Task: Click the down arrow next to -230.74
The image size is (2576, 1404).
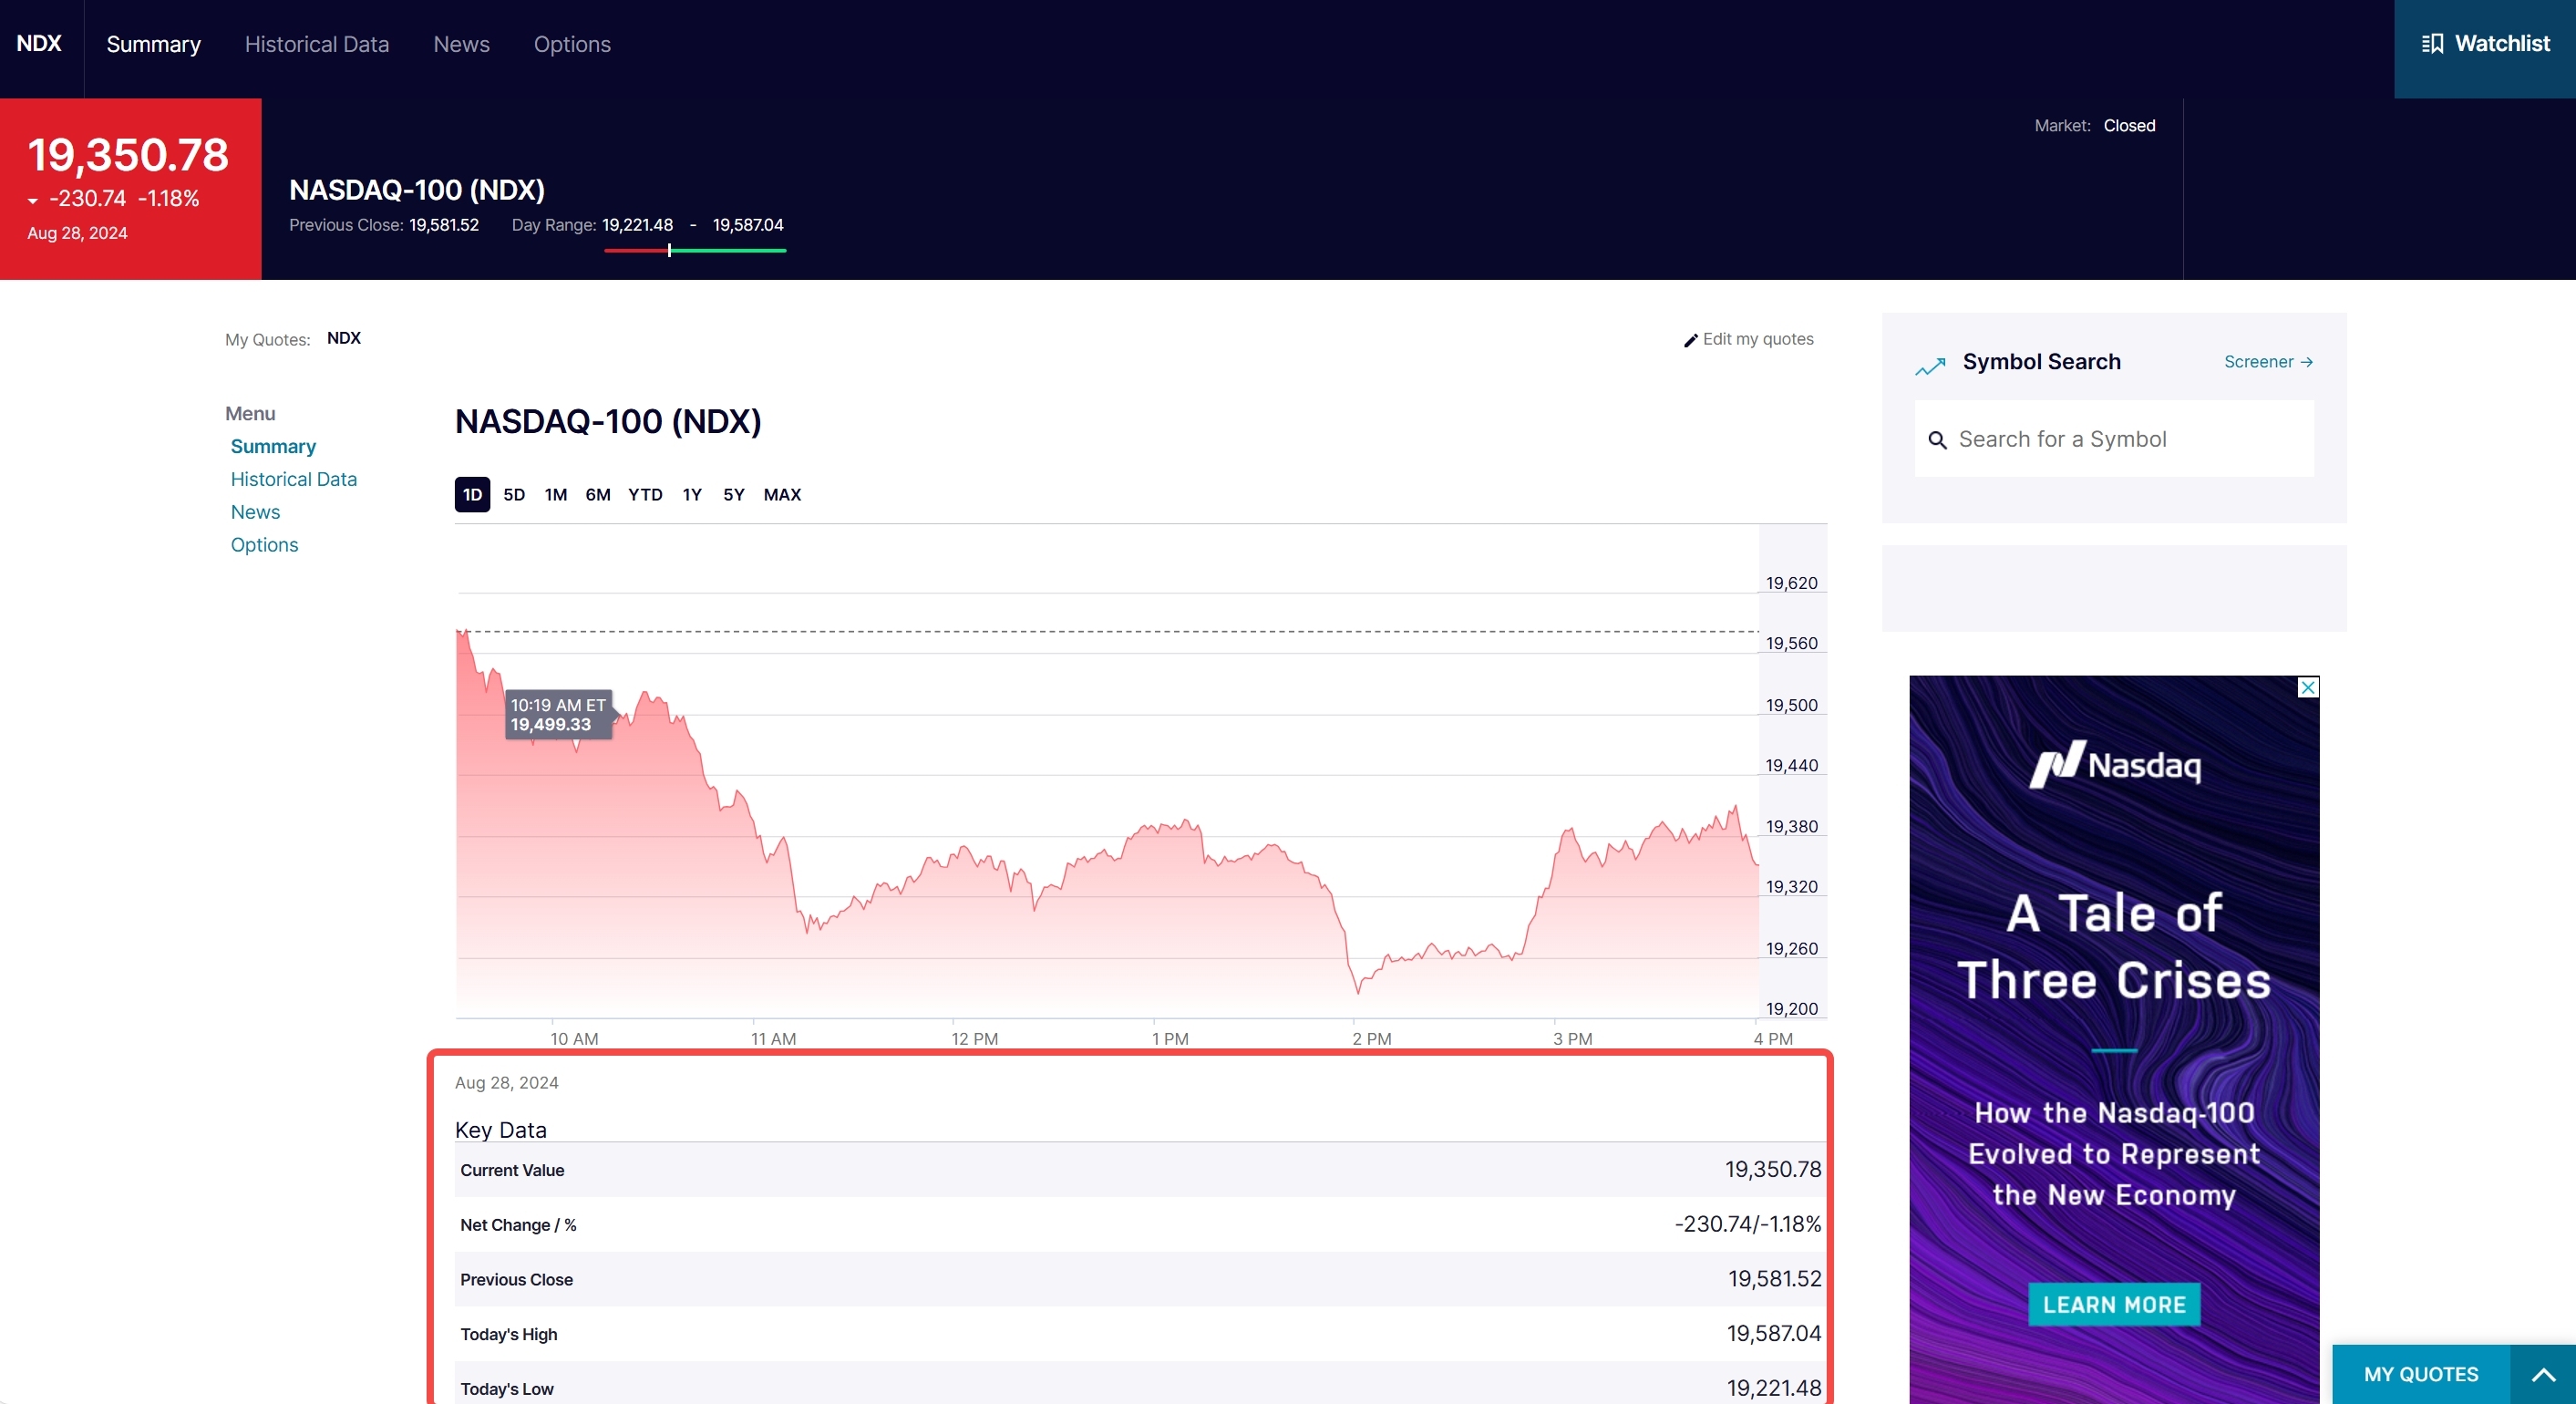Action: pos(33,202)
